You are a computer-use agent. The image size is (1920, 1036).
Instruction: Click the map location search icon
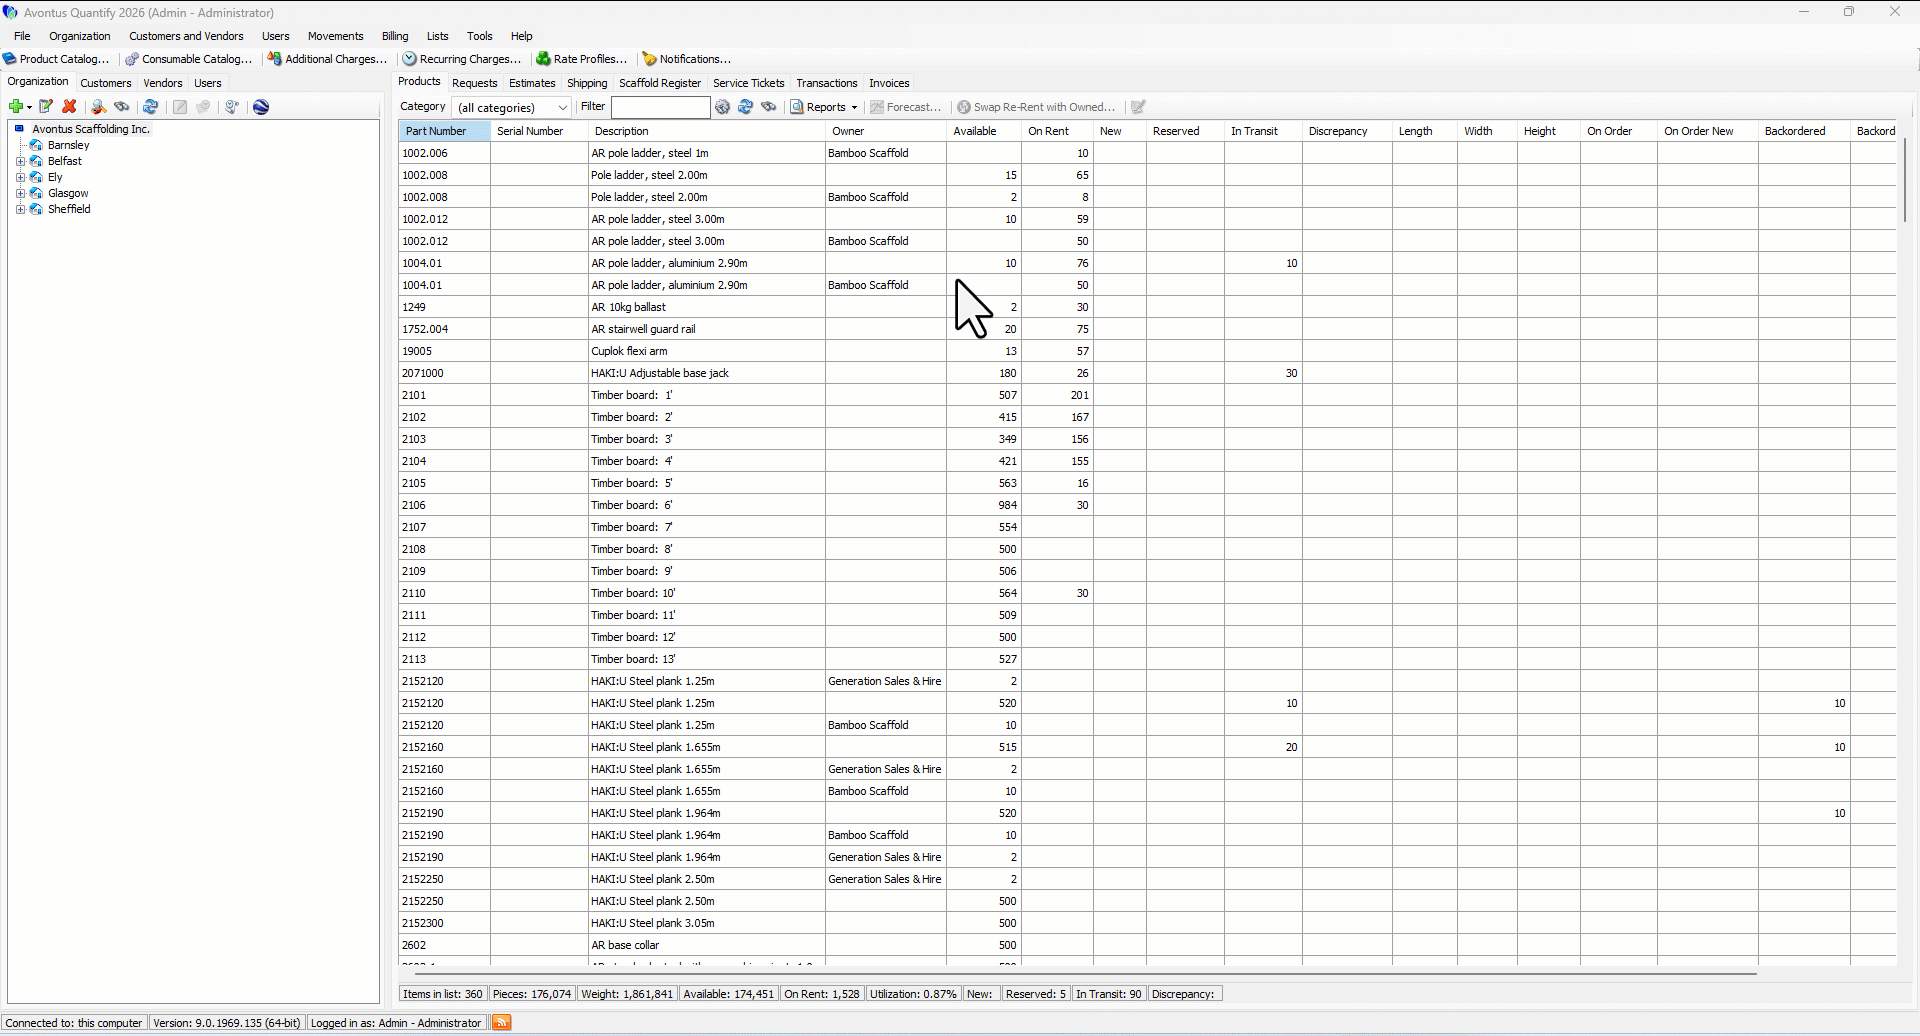[232, 107]
